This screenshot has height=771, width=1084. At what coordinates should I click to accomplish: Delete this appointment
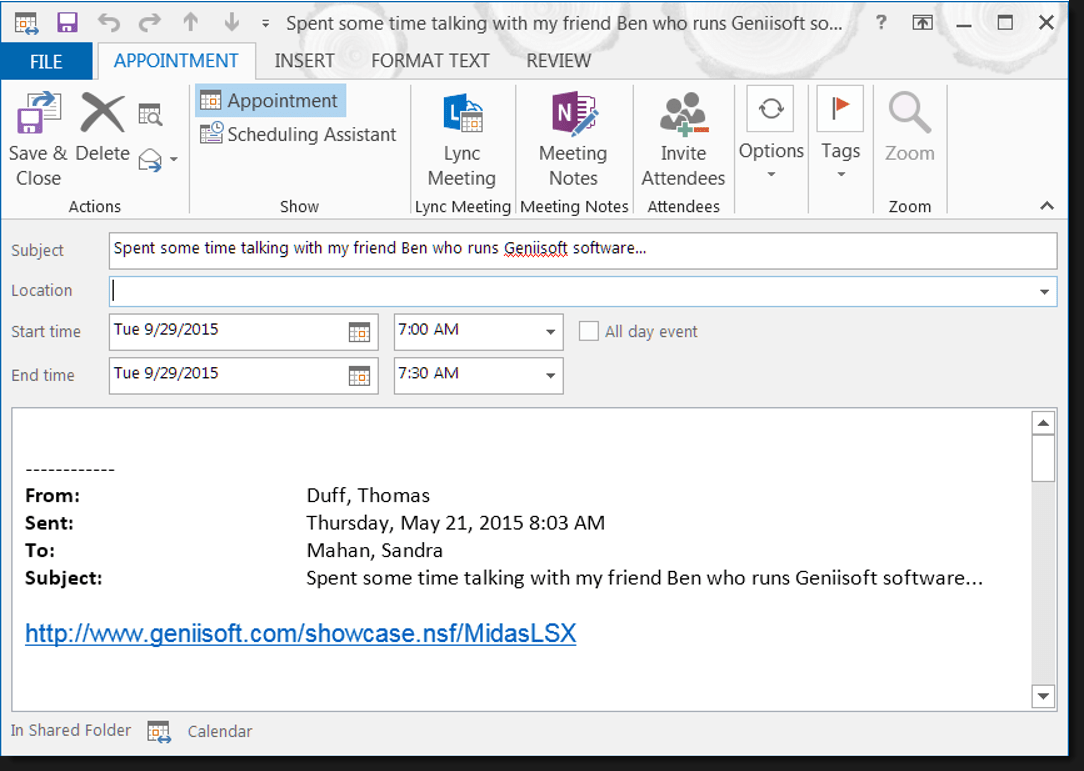102,127
